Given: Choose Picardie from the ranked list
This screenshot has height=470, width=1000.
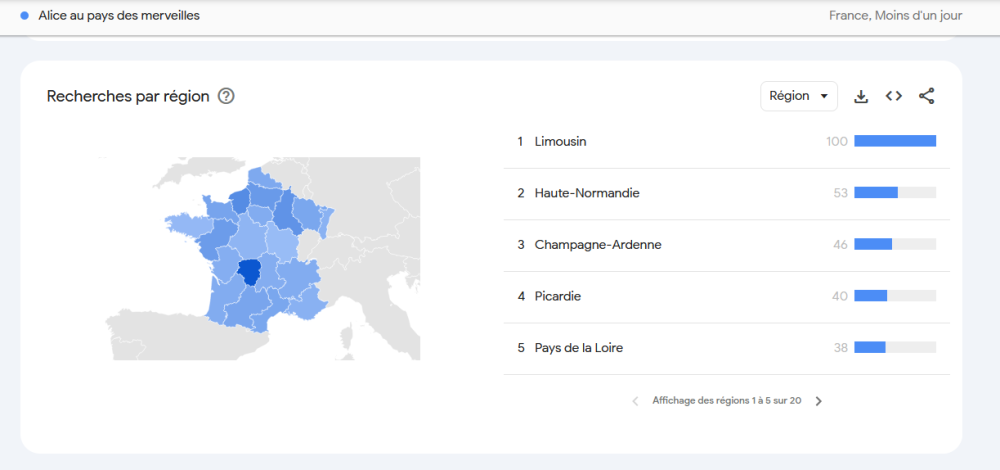Looking at the screenshot, I should (557, 296).
